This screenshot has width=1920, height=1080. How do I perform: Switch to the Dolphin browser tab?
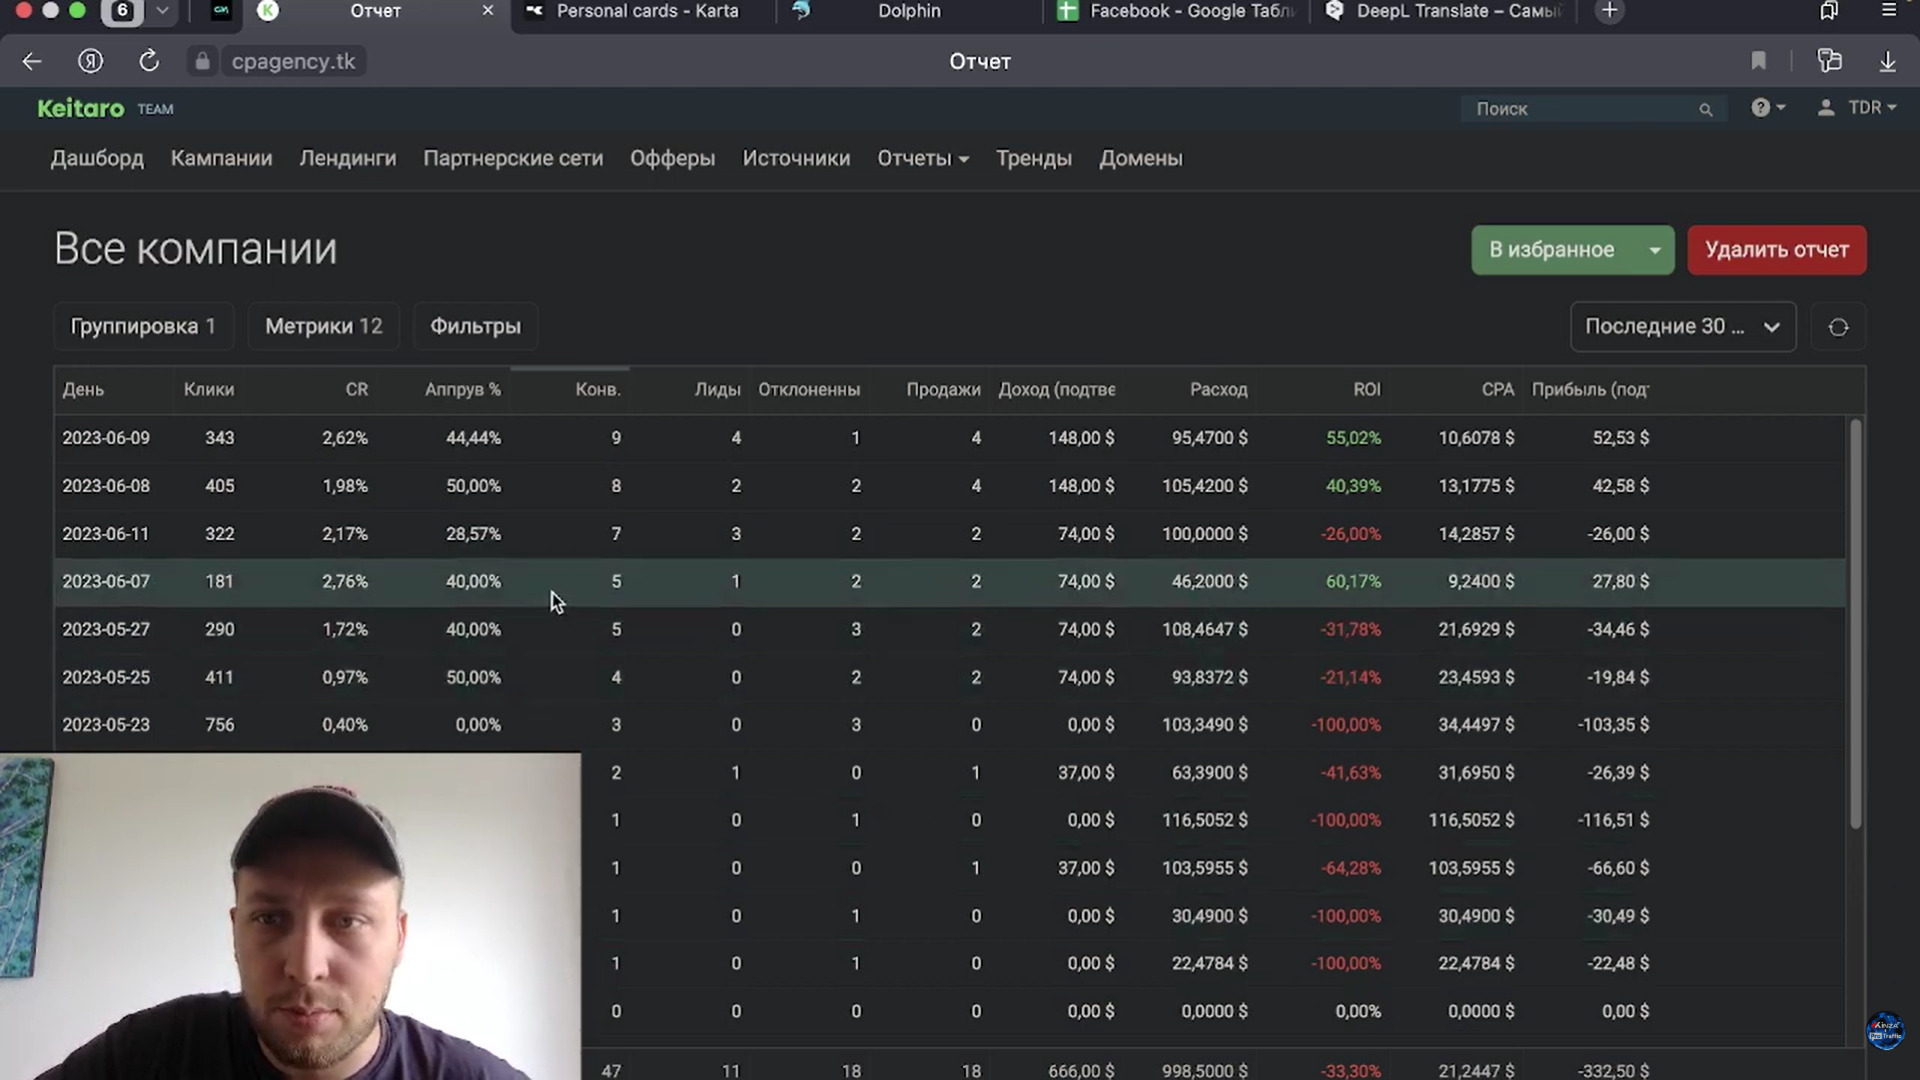(909, 12)
